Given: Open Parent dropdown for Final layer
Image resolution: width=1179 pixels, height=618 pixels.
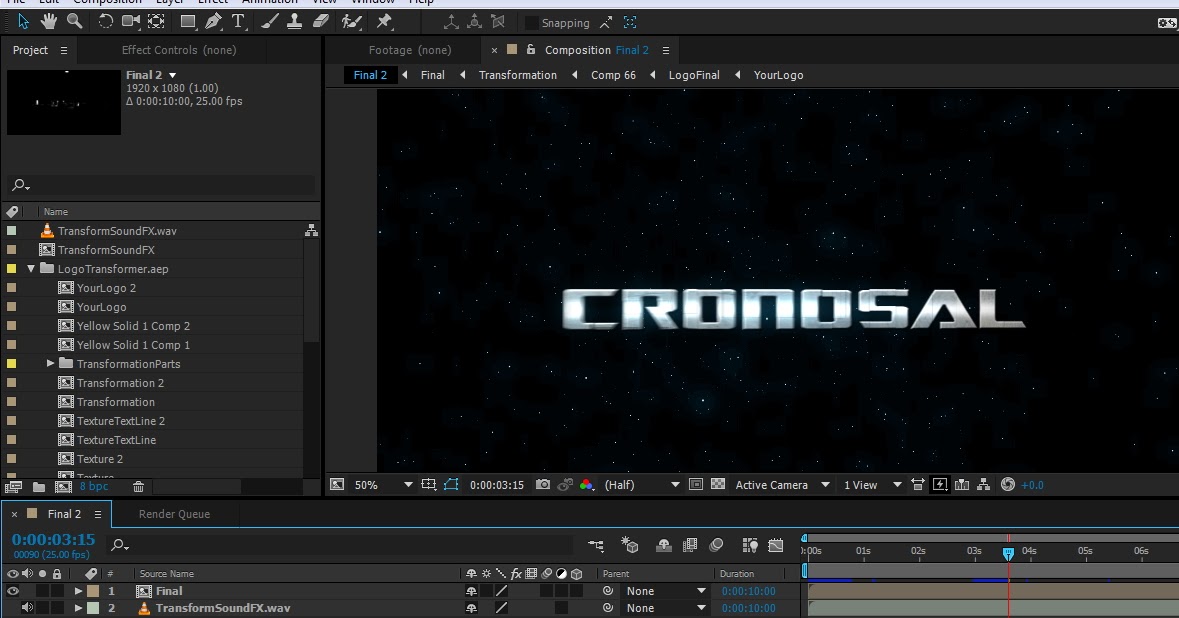Looking at the screenshot, I should [x=665, y=591].
